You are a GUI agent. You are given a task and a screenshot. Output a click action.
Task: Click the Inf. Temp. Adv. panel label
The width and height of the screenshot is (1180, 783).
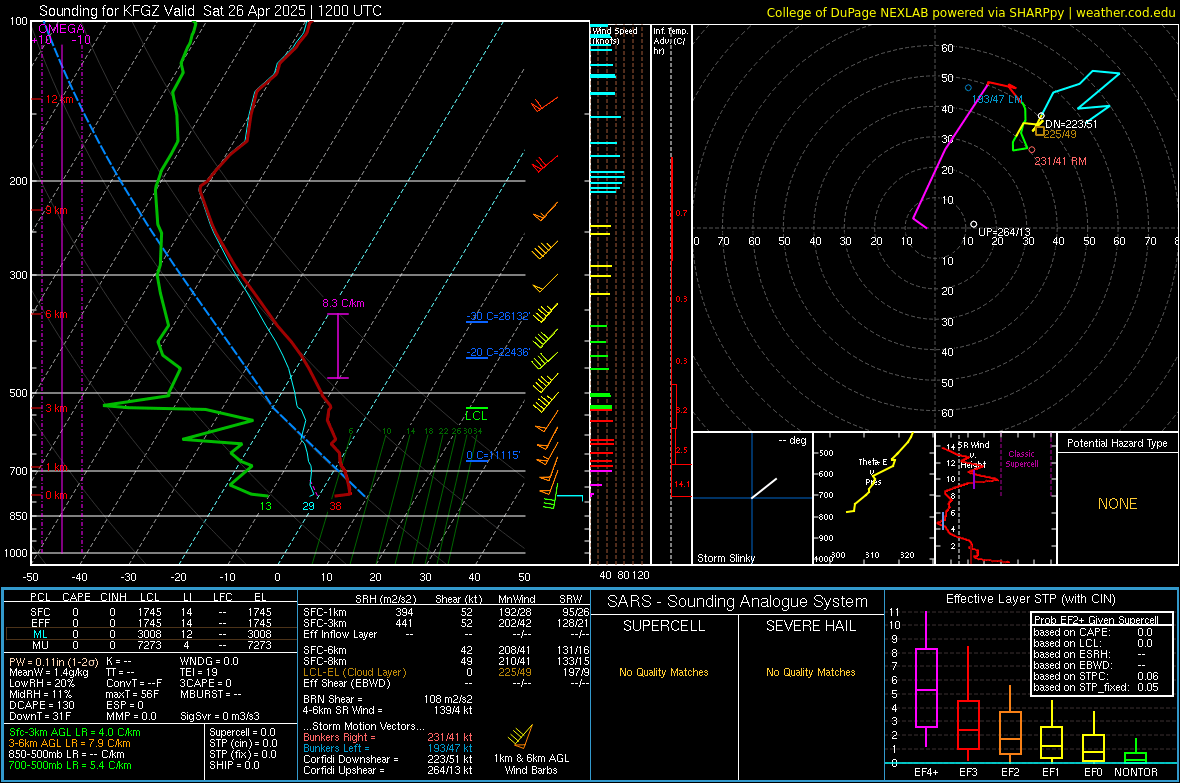(x=671, y=41)
